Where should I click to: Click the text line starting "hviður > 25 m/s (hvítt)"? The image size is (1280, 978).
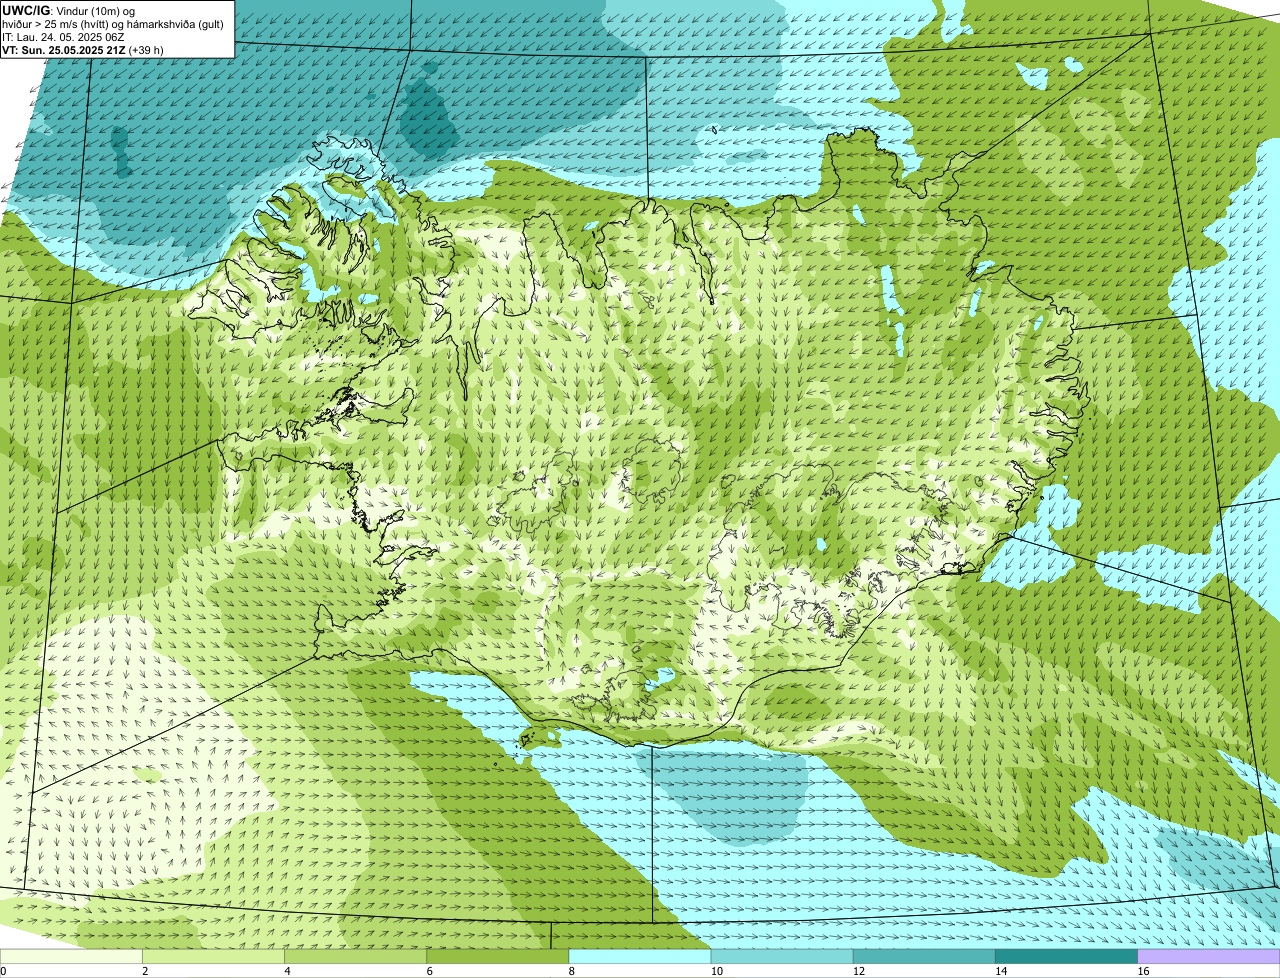pyautogui.click(x=113, y=24)
